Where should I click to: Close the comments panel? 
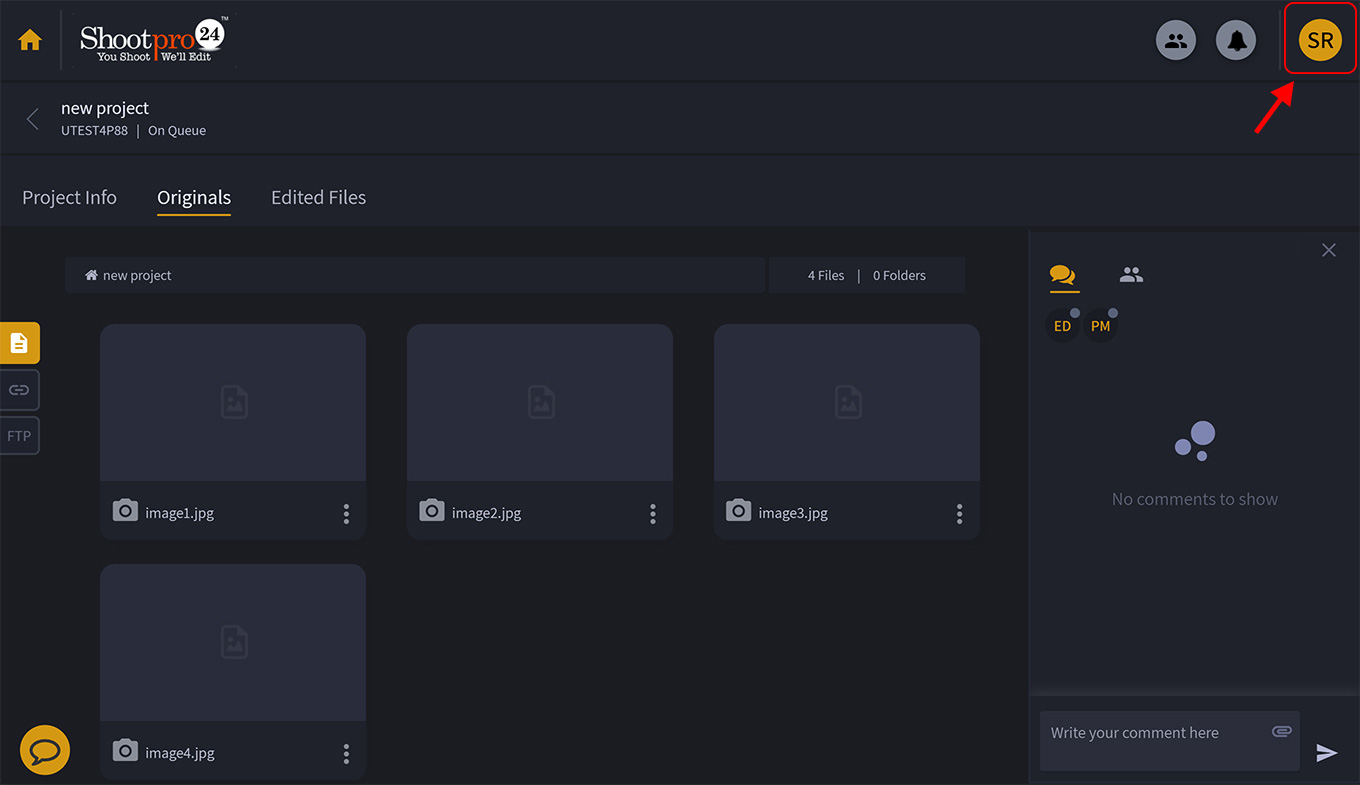(x=1328, y=250)
